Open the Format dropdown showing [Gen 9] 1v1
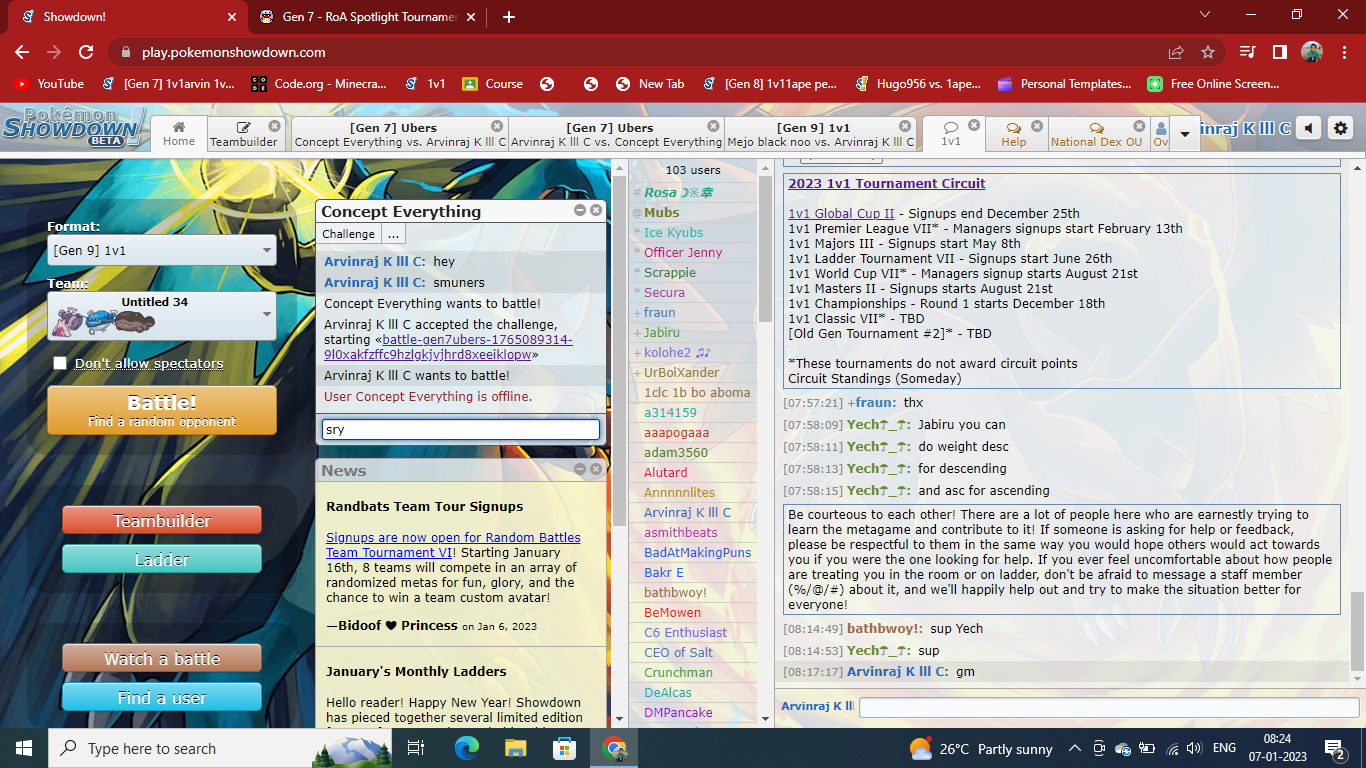 coord(162,250)
